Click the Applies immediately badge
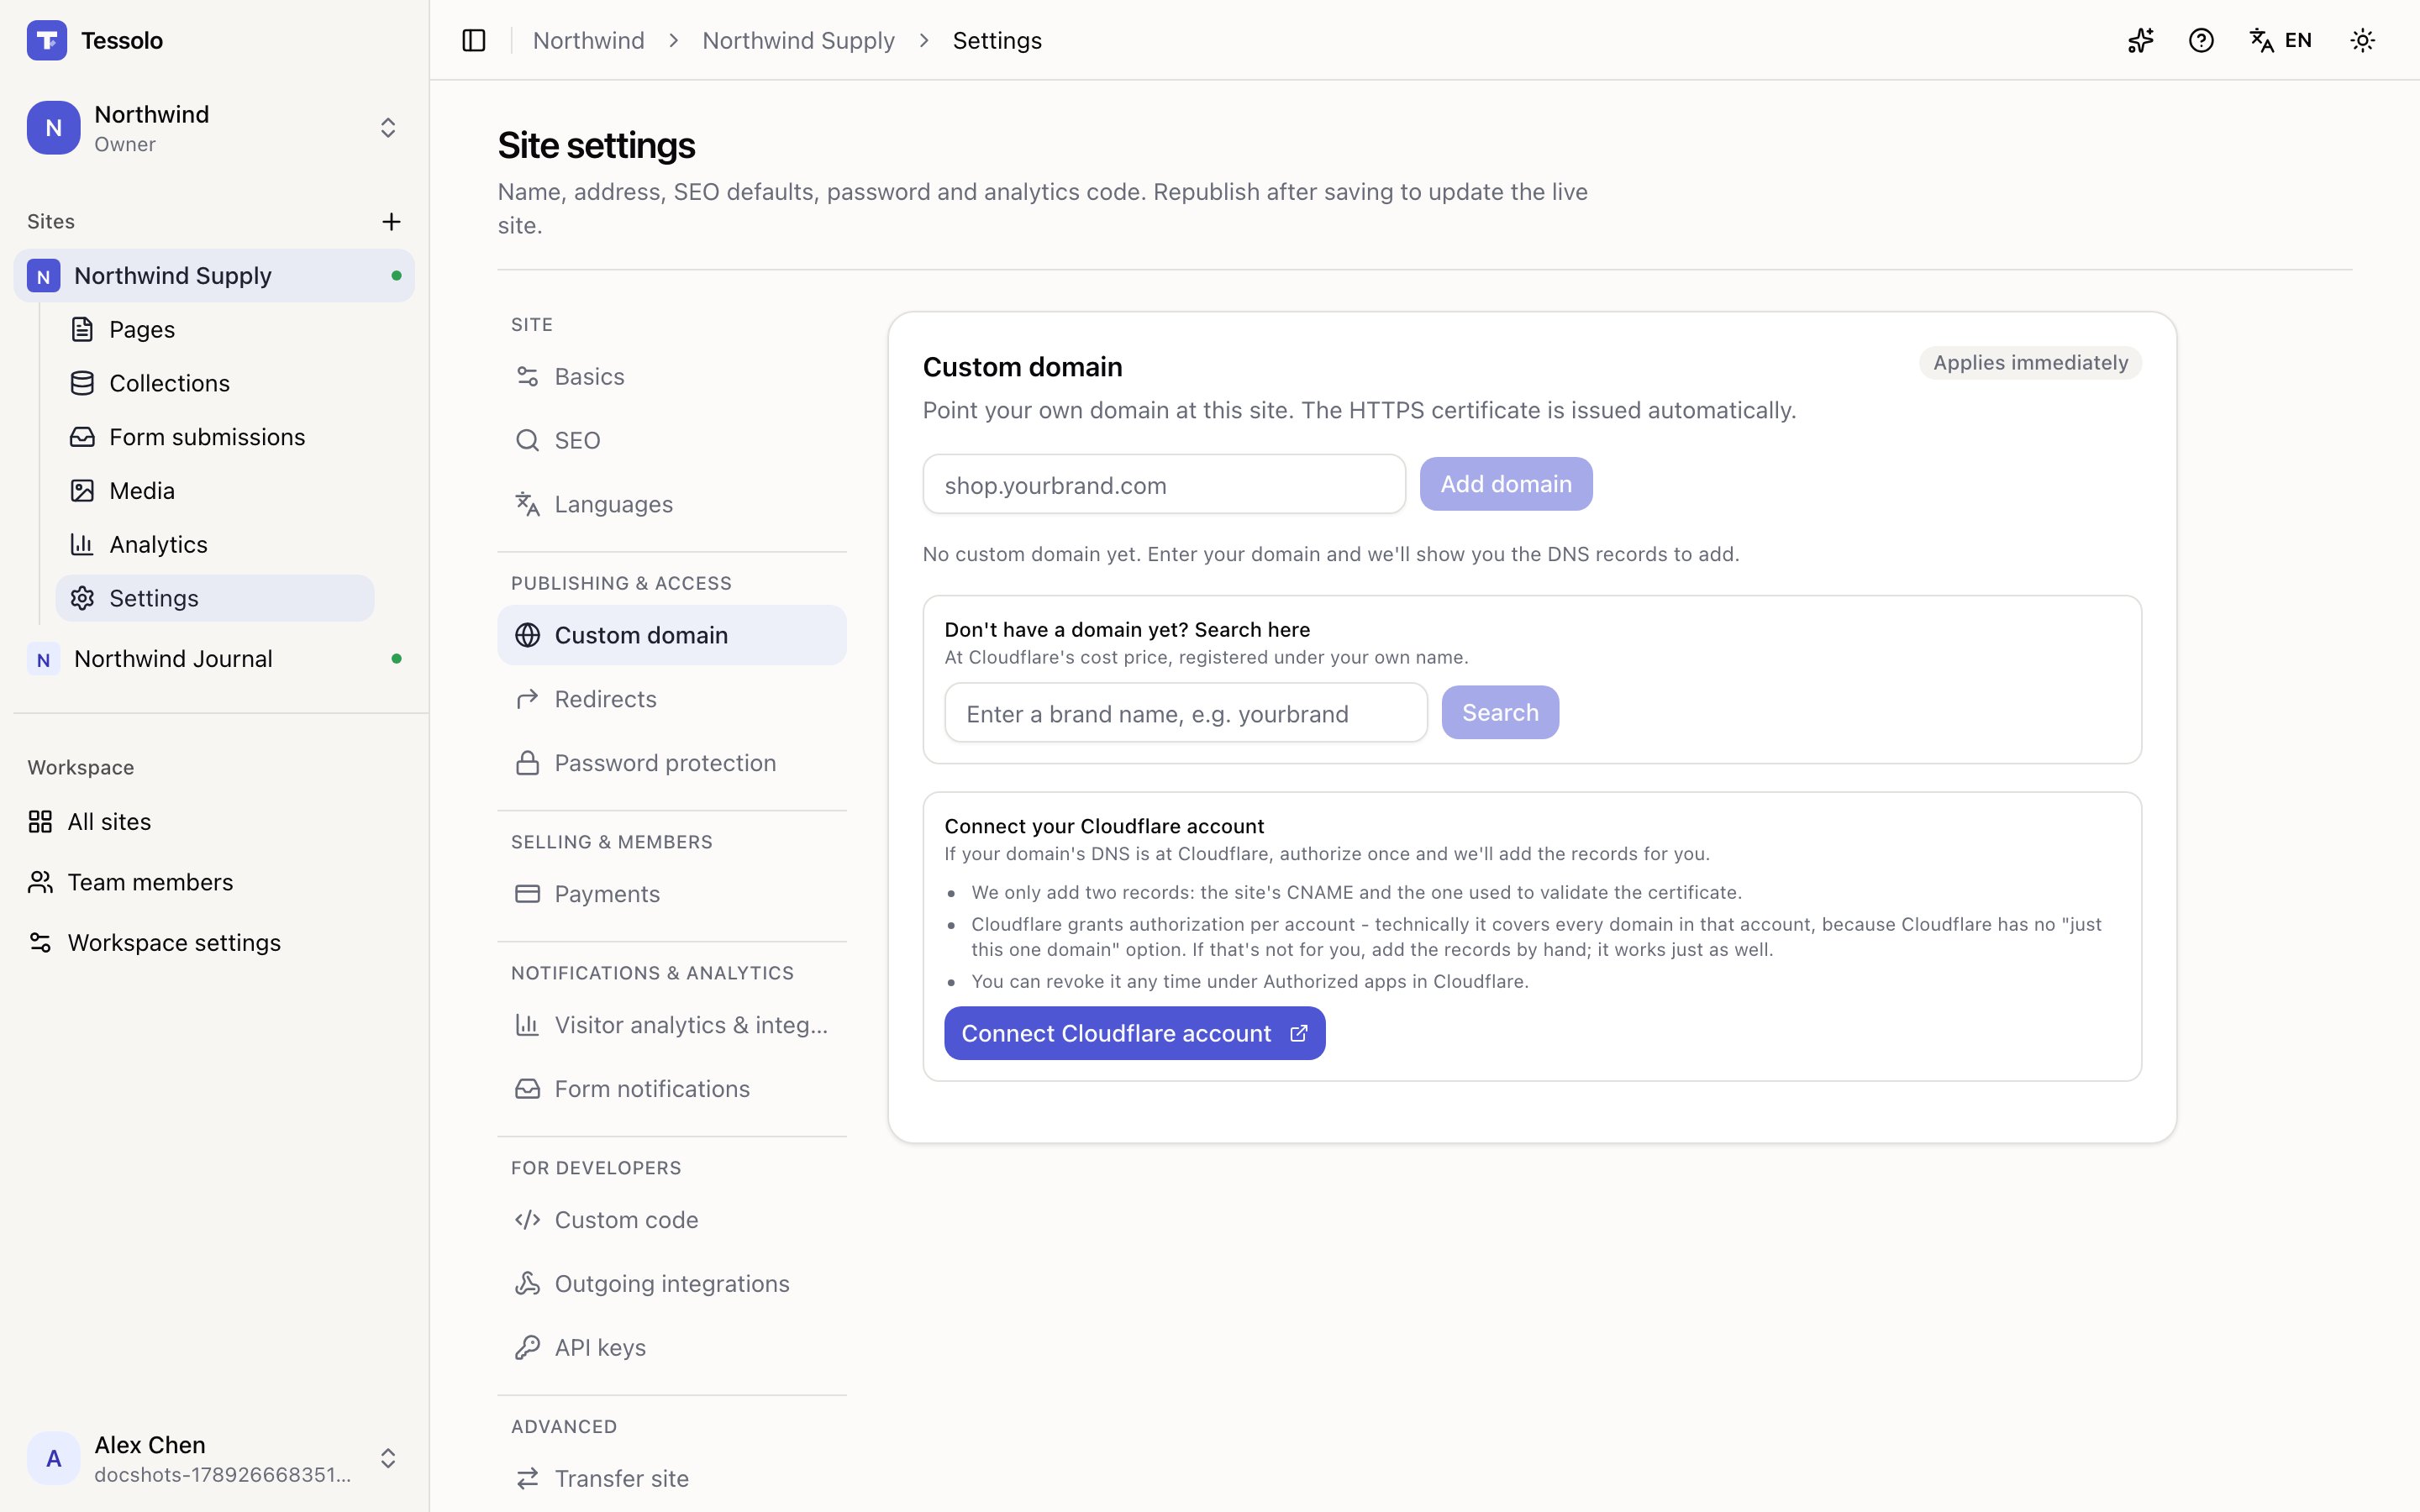 (2030, 363)
